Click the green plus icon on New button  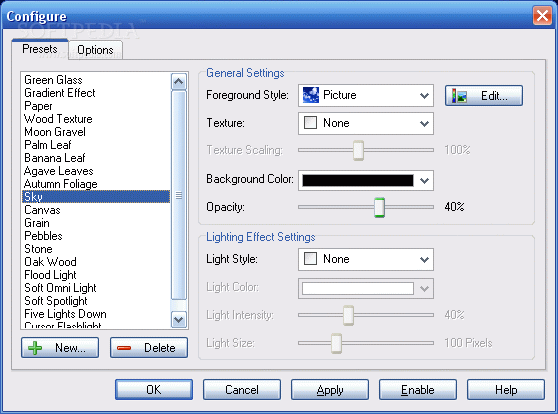tap(35, 348)
